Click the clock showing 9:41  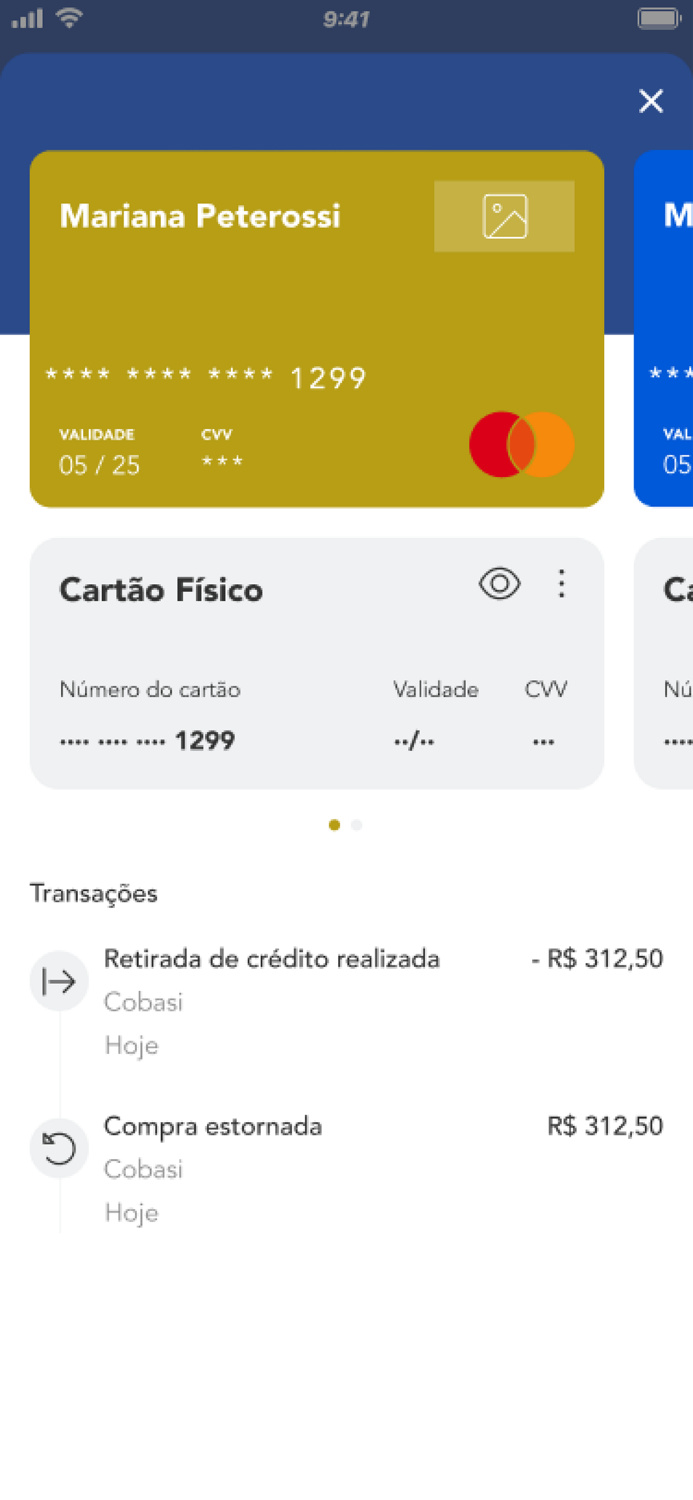[346, 16]
